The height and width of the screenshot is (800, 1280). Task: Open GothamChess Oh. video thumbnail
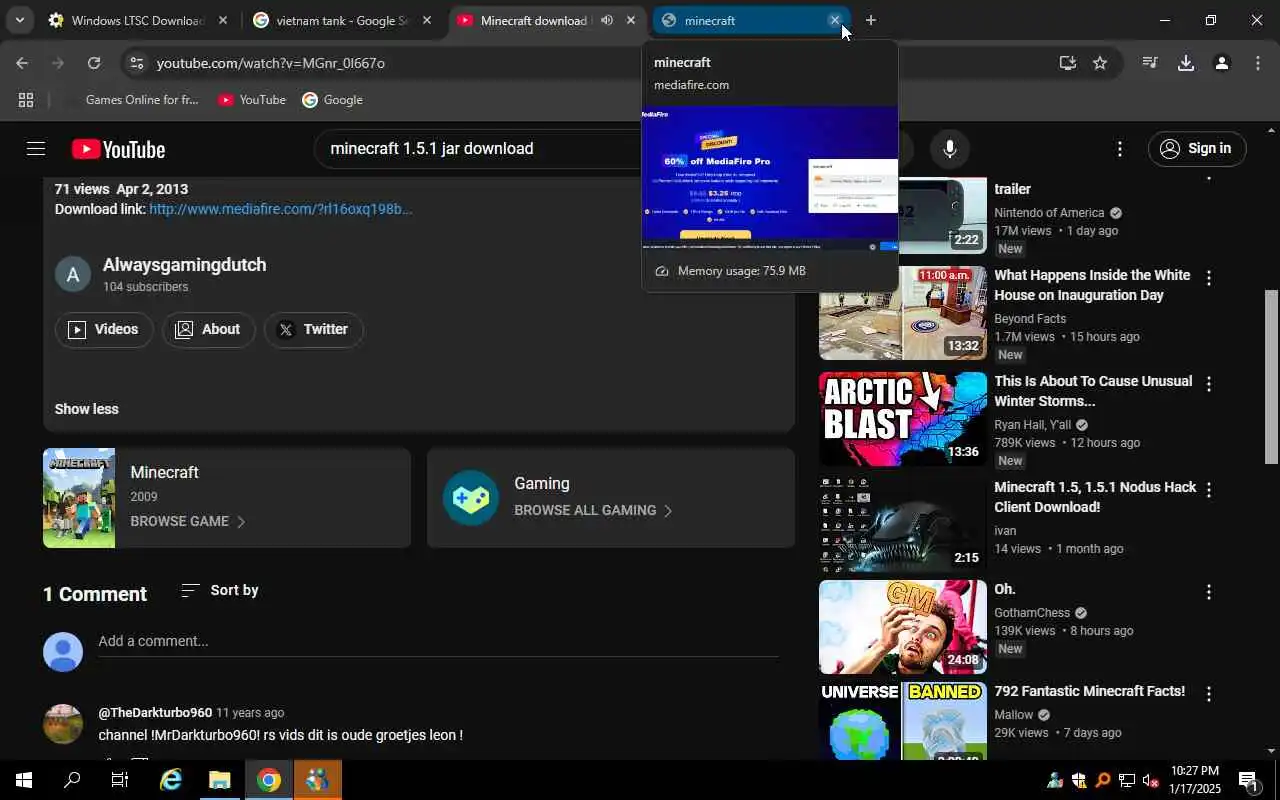(x=902, y=627)
